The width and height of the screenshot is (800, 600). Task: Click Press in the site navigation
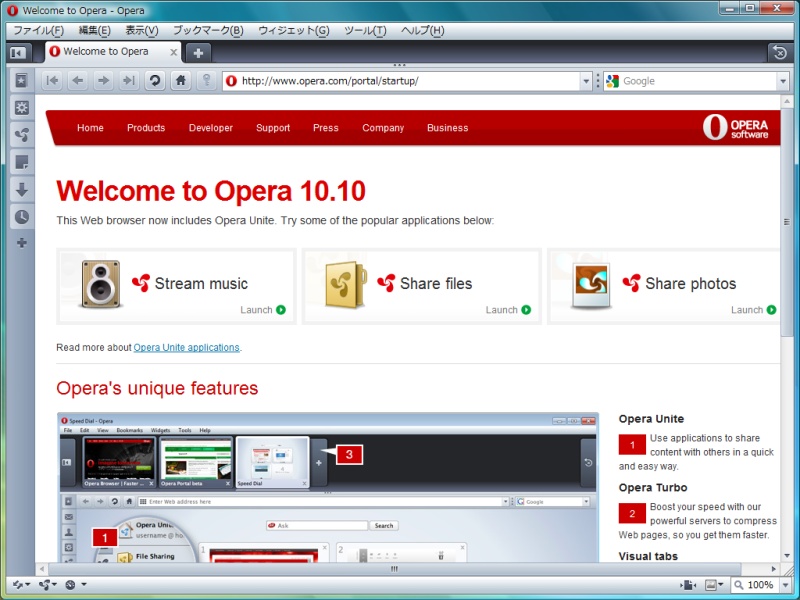326,128
